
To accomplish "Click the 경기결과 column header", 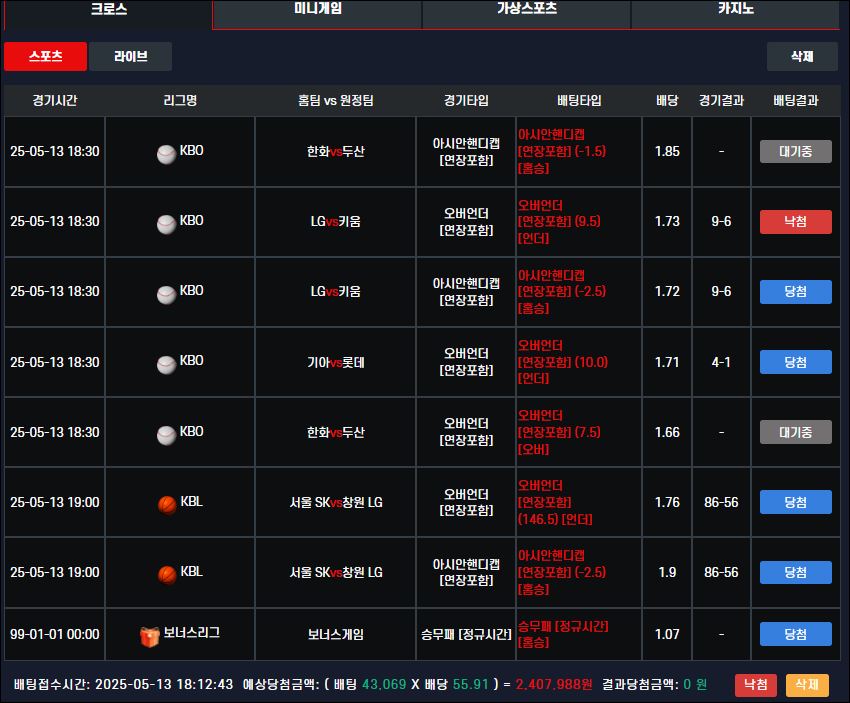I will click(x=722, y=100).
